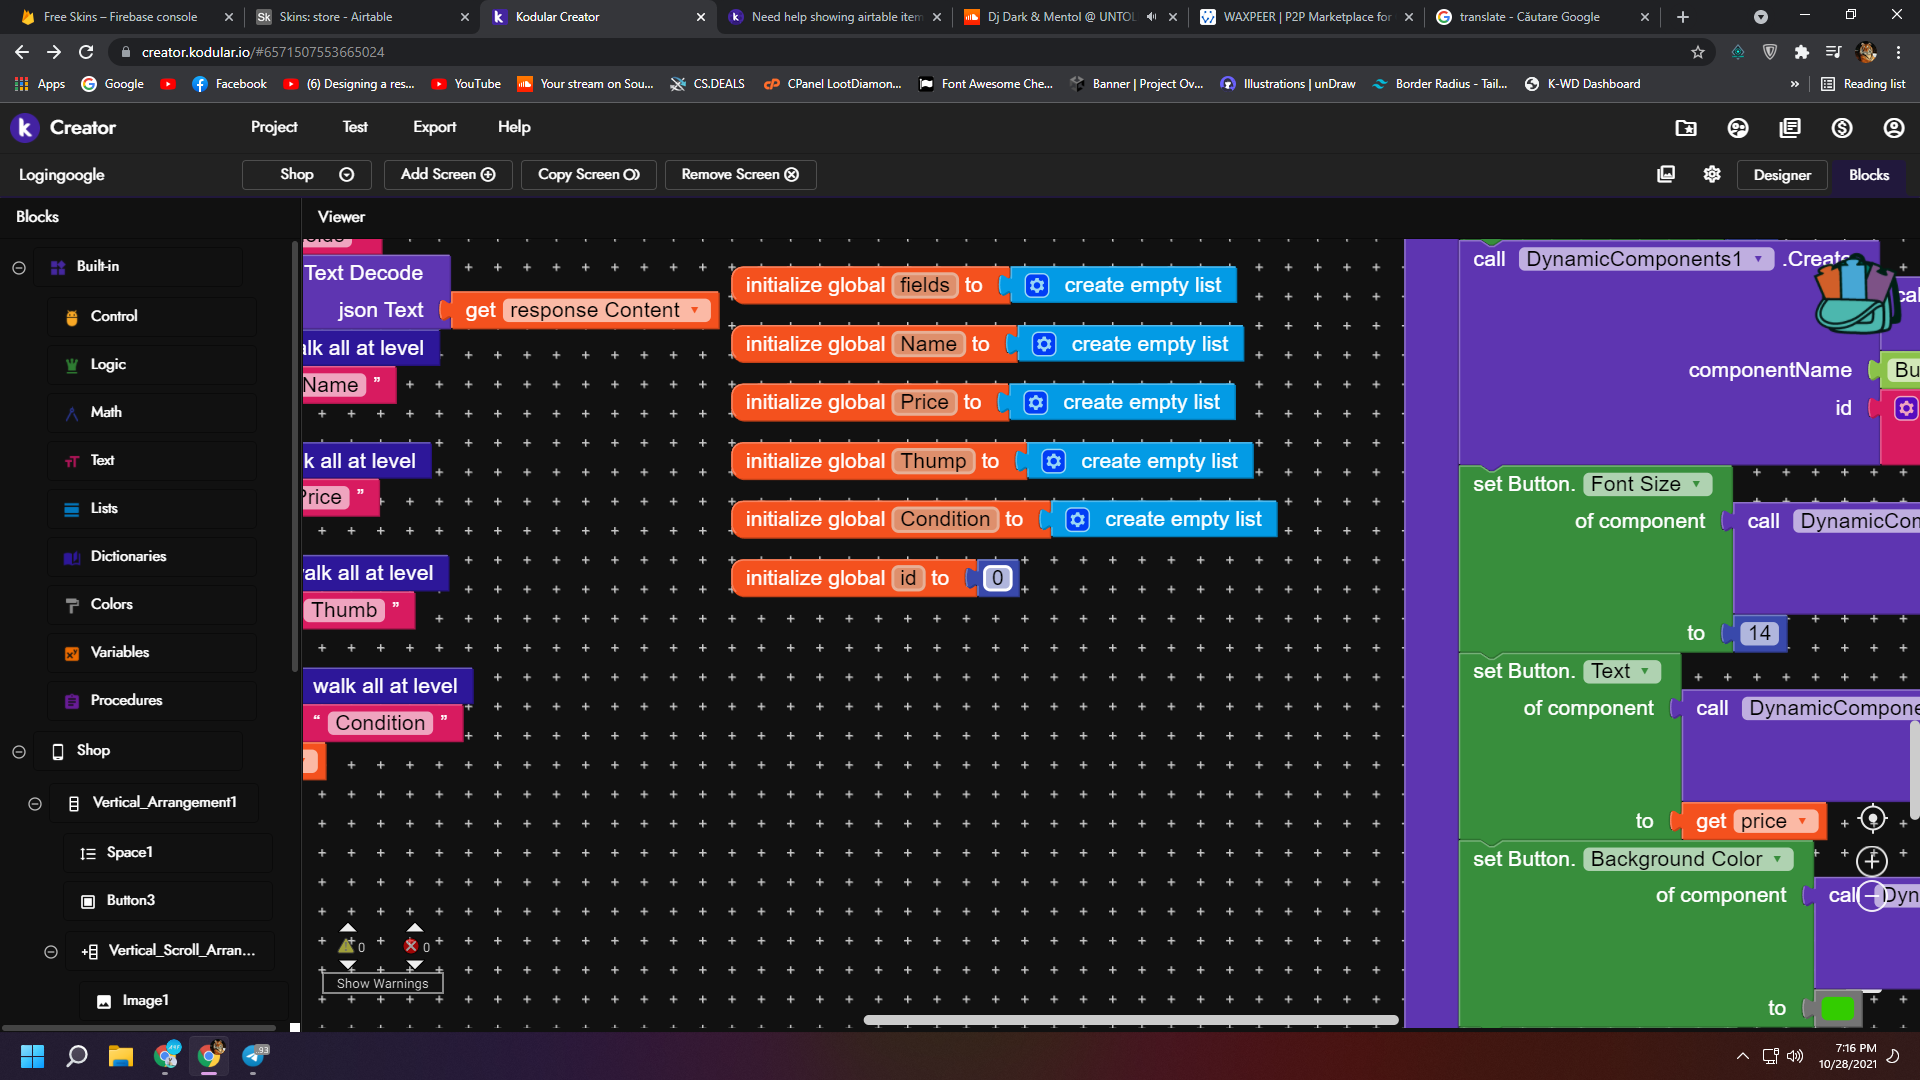Screen dimensions: 1920x1080
Task: Open the Shop screen selector dropdown
Action: coord(307,174)
